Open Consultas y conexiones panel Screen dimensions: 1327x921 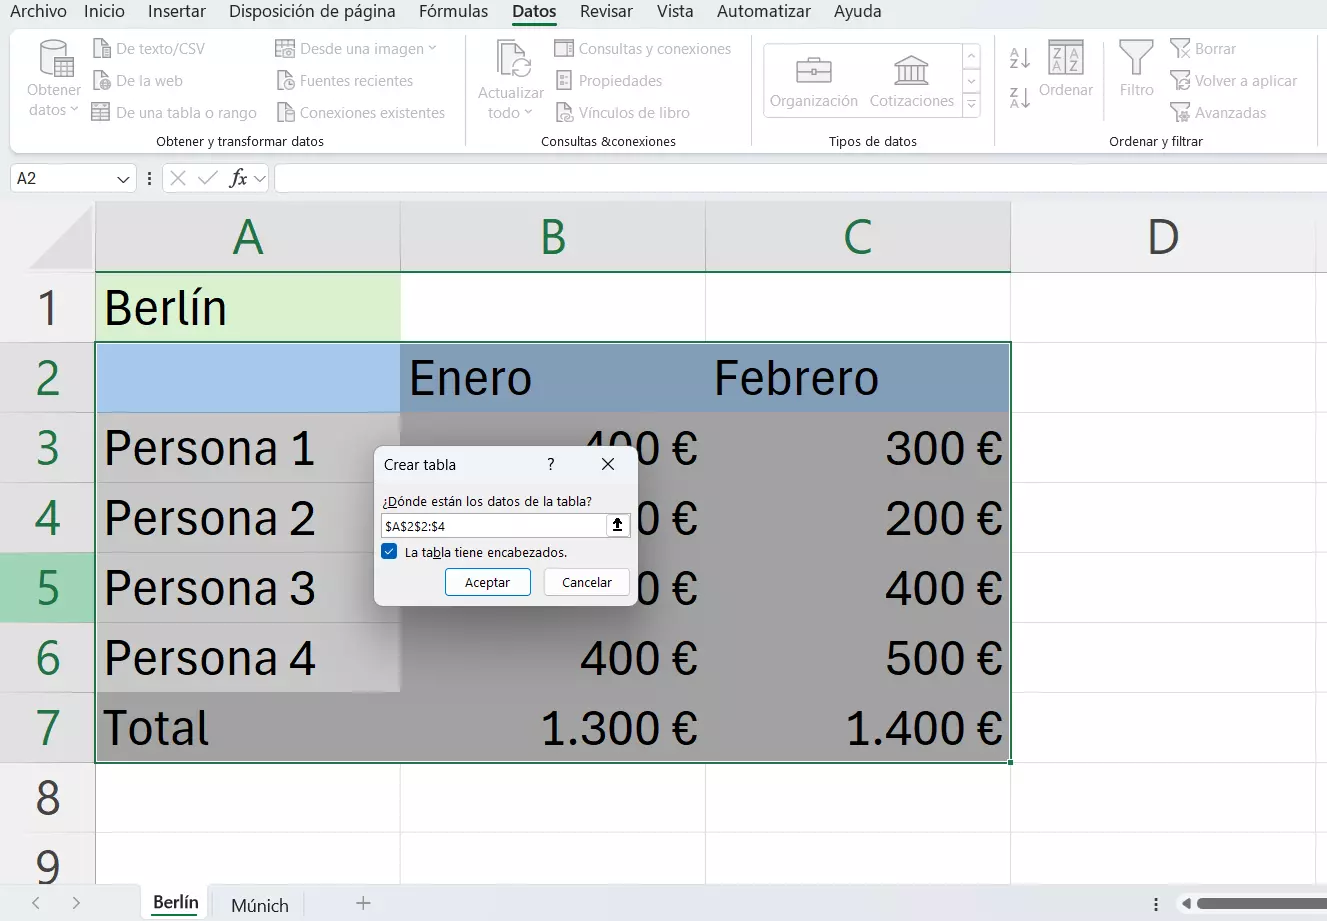click(645, 48)
